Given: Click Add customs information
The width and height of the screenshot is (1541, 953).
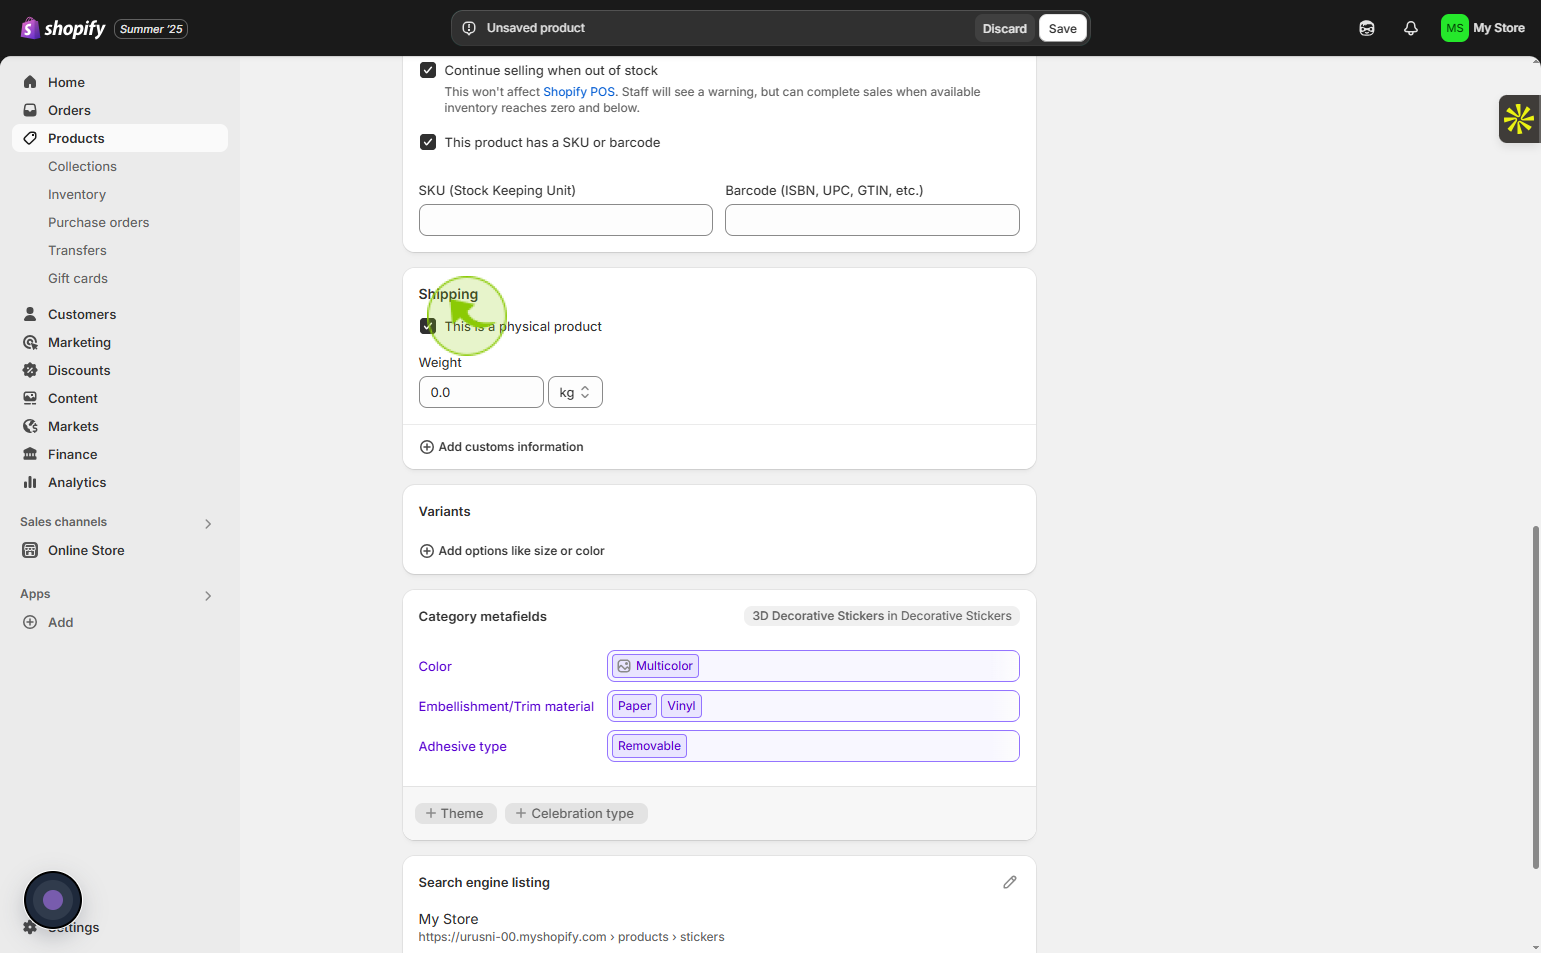Looking at the screenshot, I should [501, 447].
